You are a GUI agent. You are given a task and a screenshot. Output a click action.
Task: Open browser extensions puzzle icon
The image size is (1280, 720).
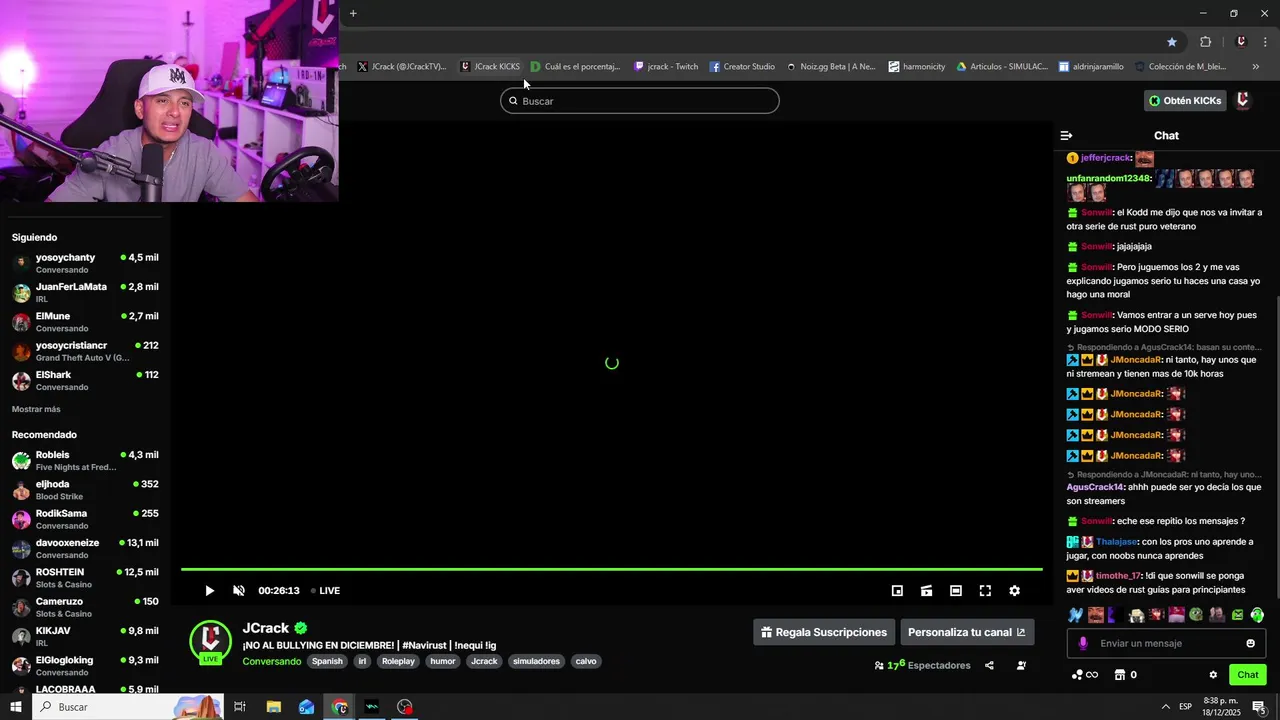1205,42
